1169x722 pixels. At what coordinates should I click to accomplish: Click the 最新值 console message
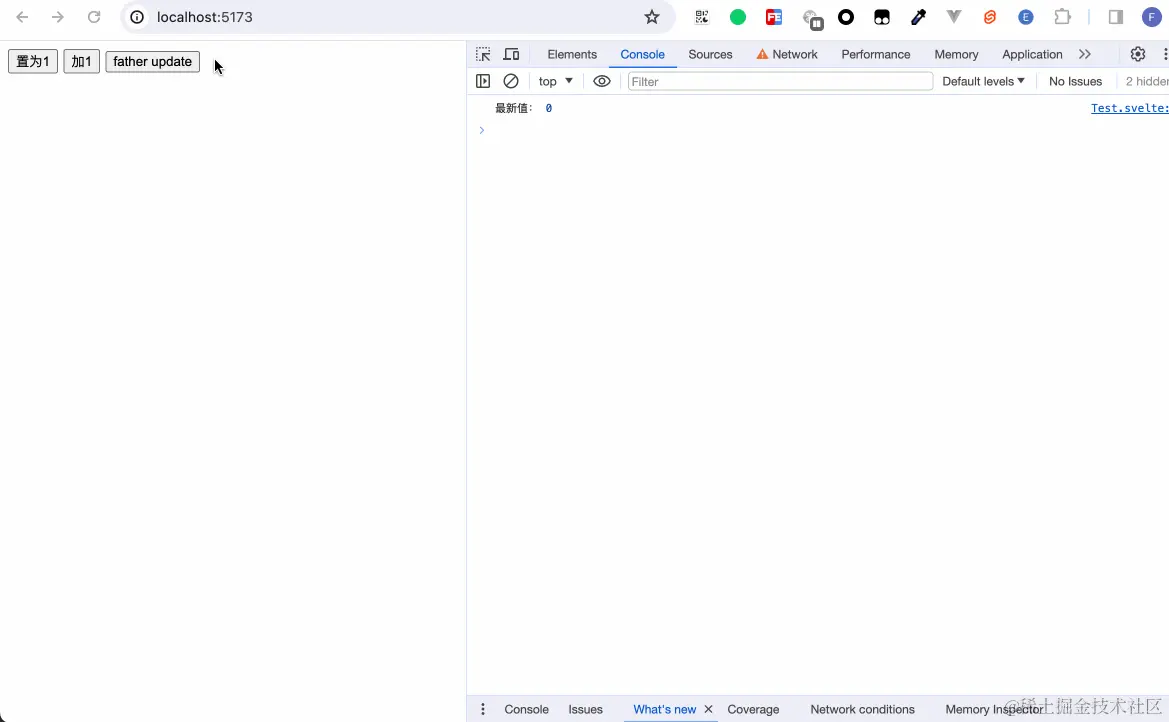click(514, 108)
